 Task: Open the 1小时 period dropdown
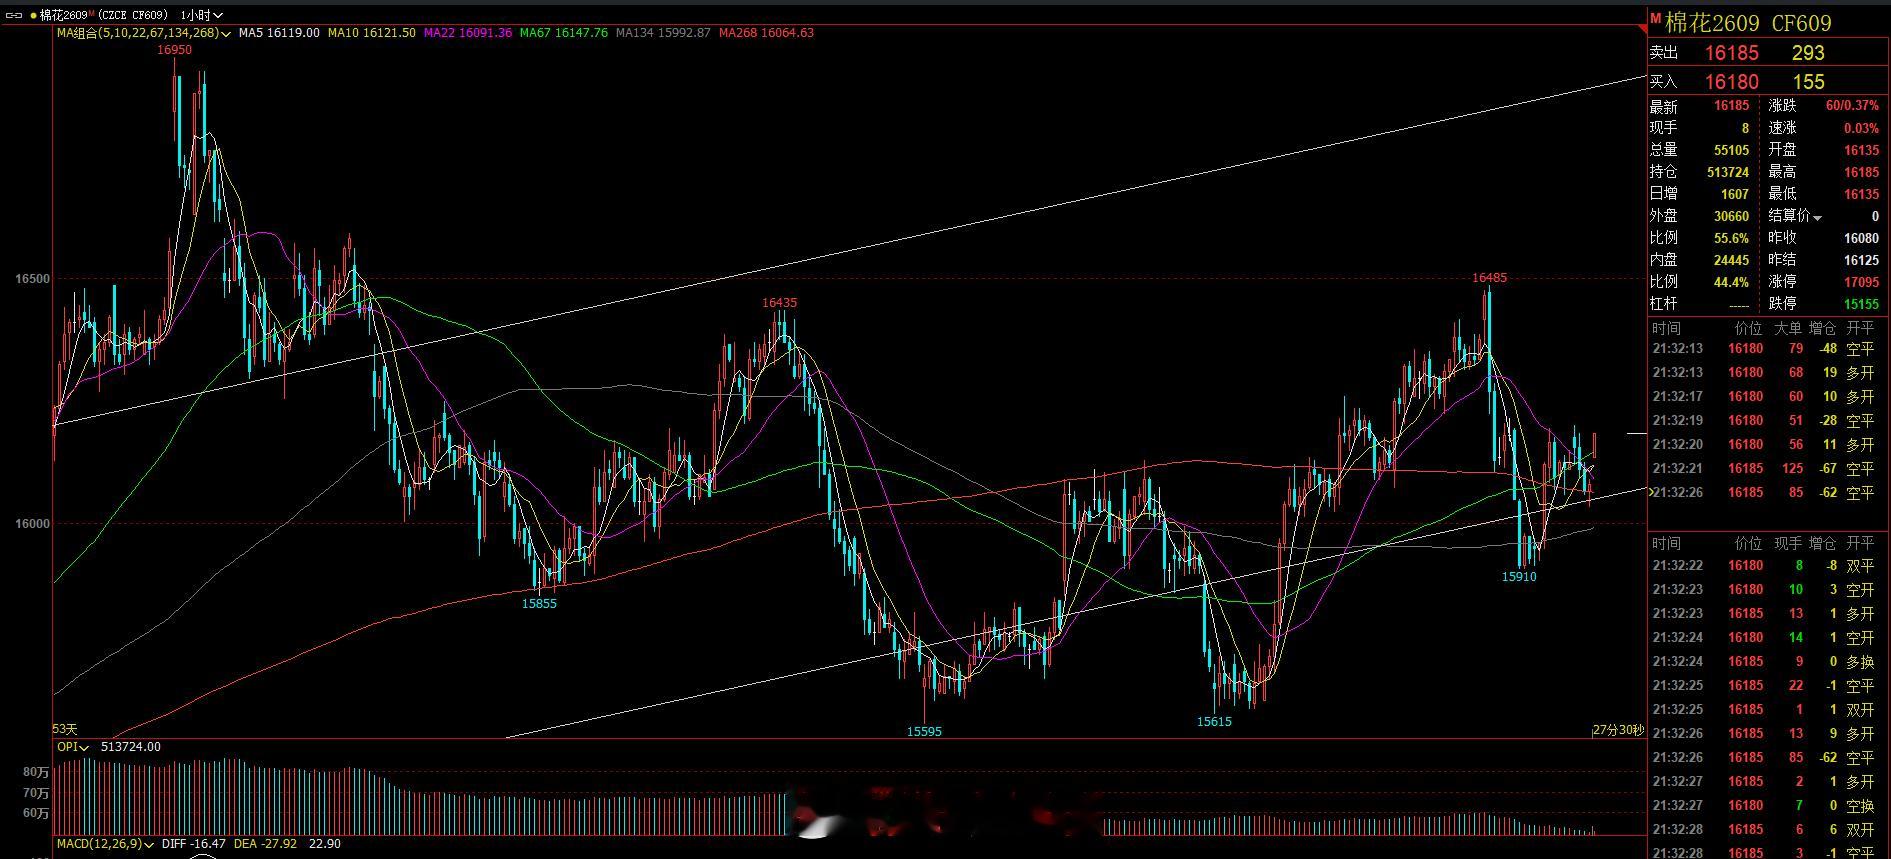202,15
